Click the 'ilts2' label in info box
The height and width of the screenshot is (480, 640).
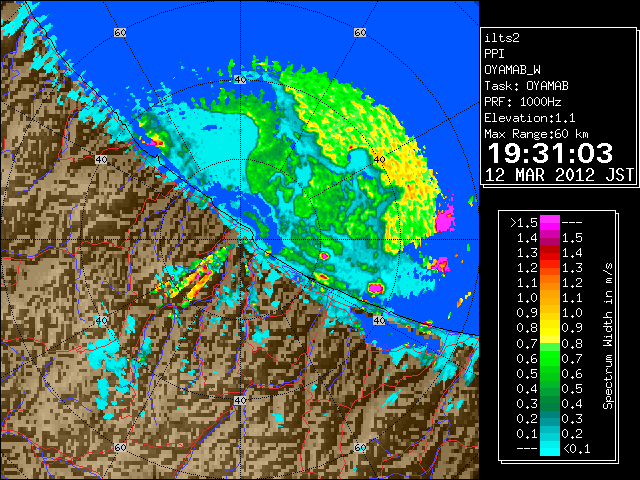(x=502, y=38)
